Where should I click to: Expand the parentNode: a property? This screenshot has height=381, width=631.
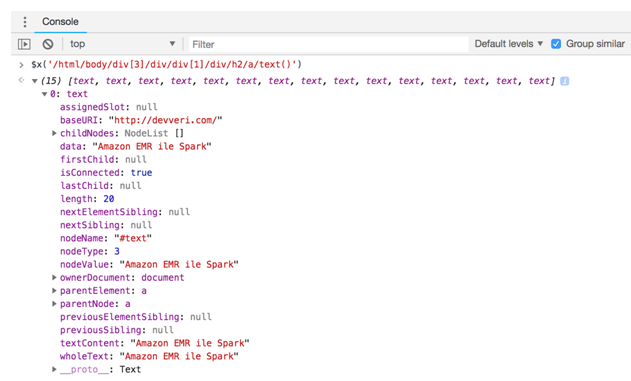54,304
